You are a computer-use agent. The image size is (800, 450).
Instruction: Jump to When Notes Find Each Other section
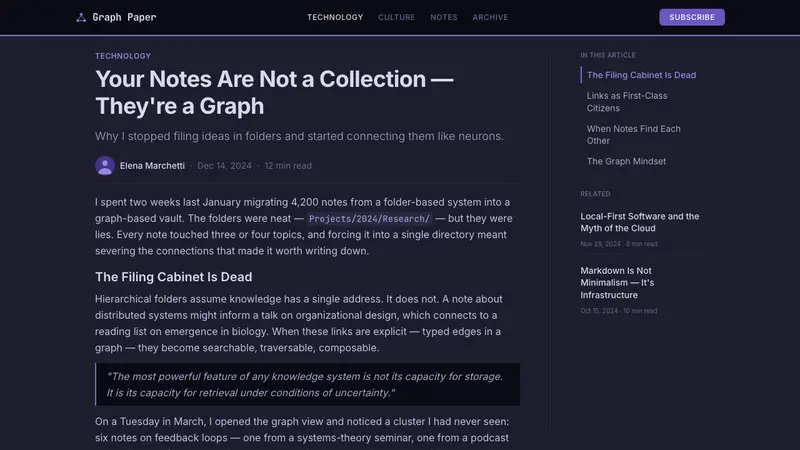[x=633, y=135]
